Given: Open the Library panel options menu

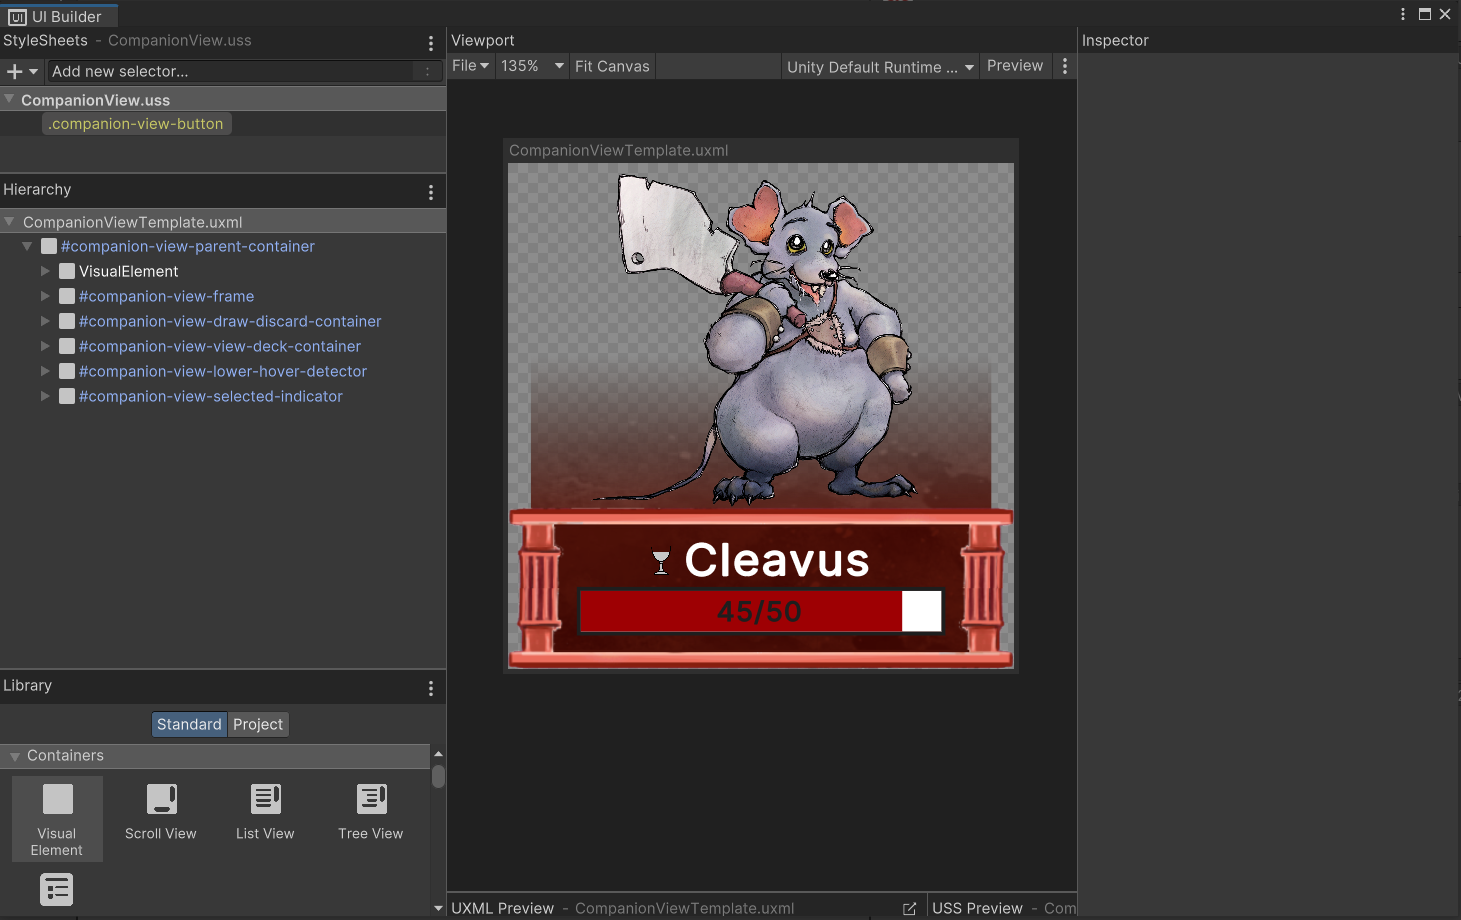Looking at the screenshot, I should tap(431, 688).
